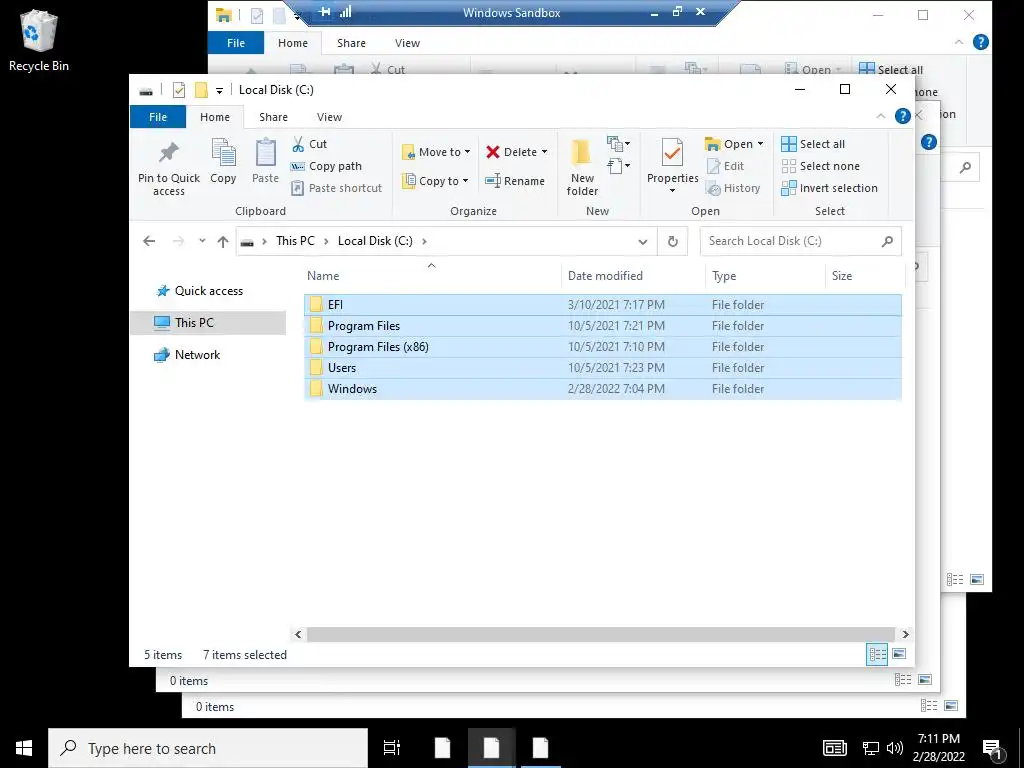Expand the Open dropdown arrow

pyautogui.click(x=760, y=144)
